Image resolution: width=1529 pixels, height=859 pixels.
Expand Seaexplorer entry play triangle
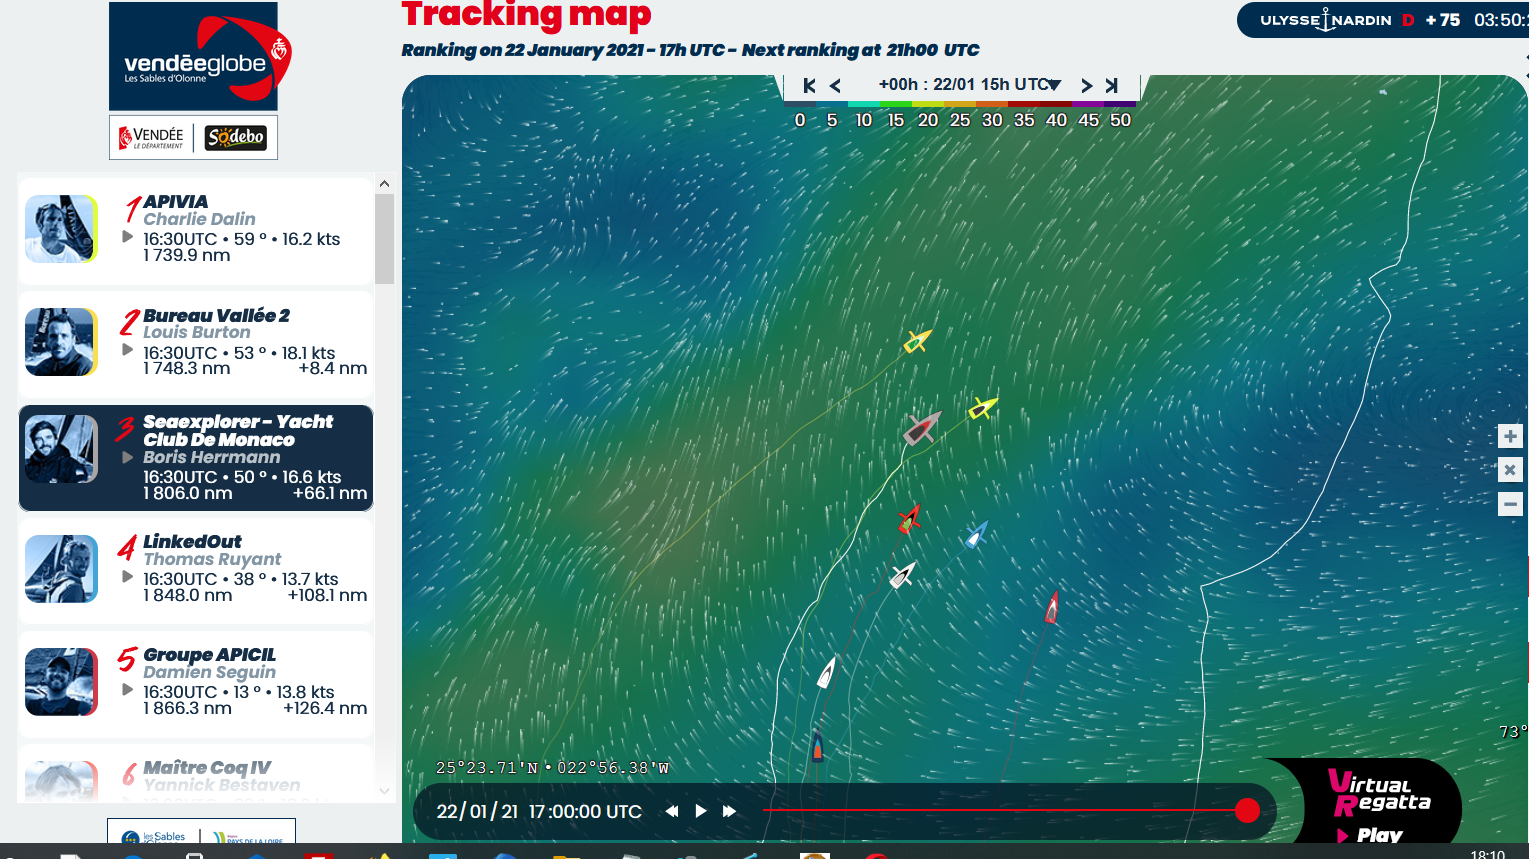(x=127, y=457)
